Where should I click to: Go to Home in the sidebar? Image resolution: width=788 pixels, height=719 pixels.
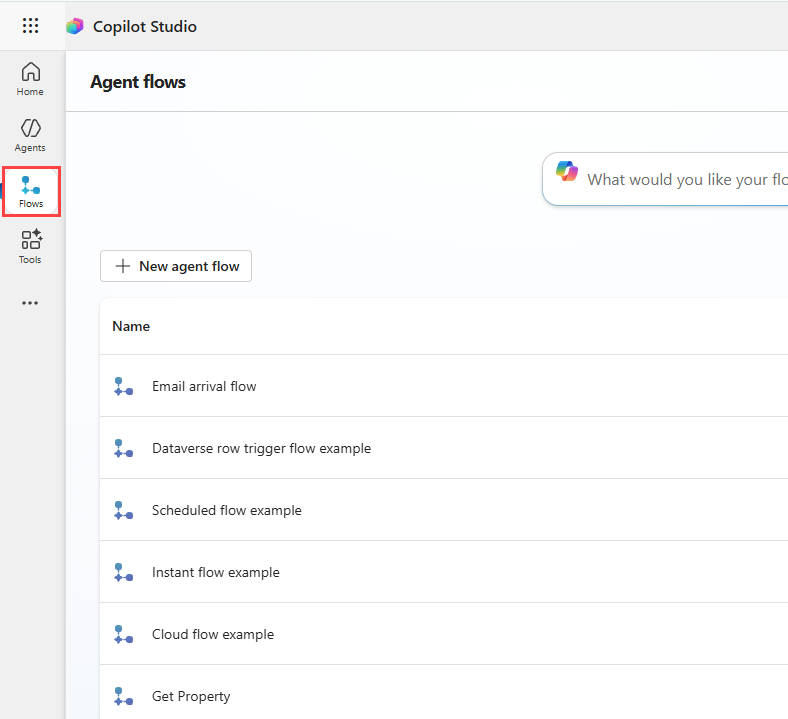pos(30,79)
